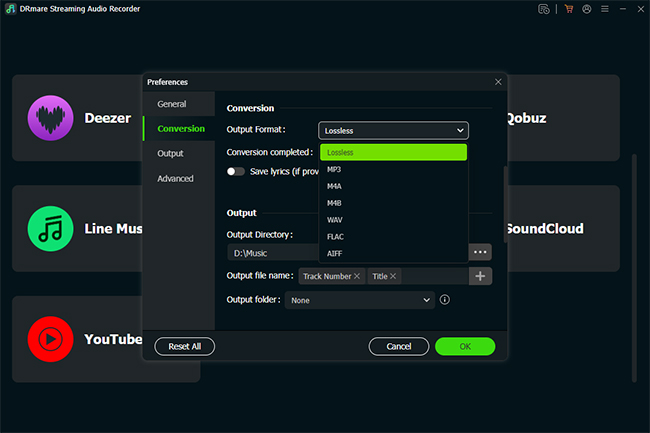The image size is (650, 433).
Task: Choose MP3 output format
Action: [x=393, y=169]
